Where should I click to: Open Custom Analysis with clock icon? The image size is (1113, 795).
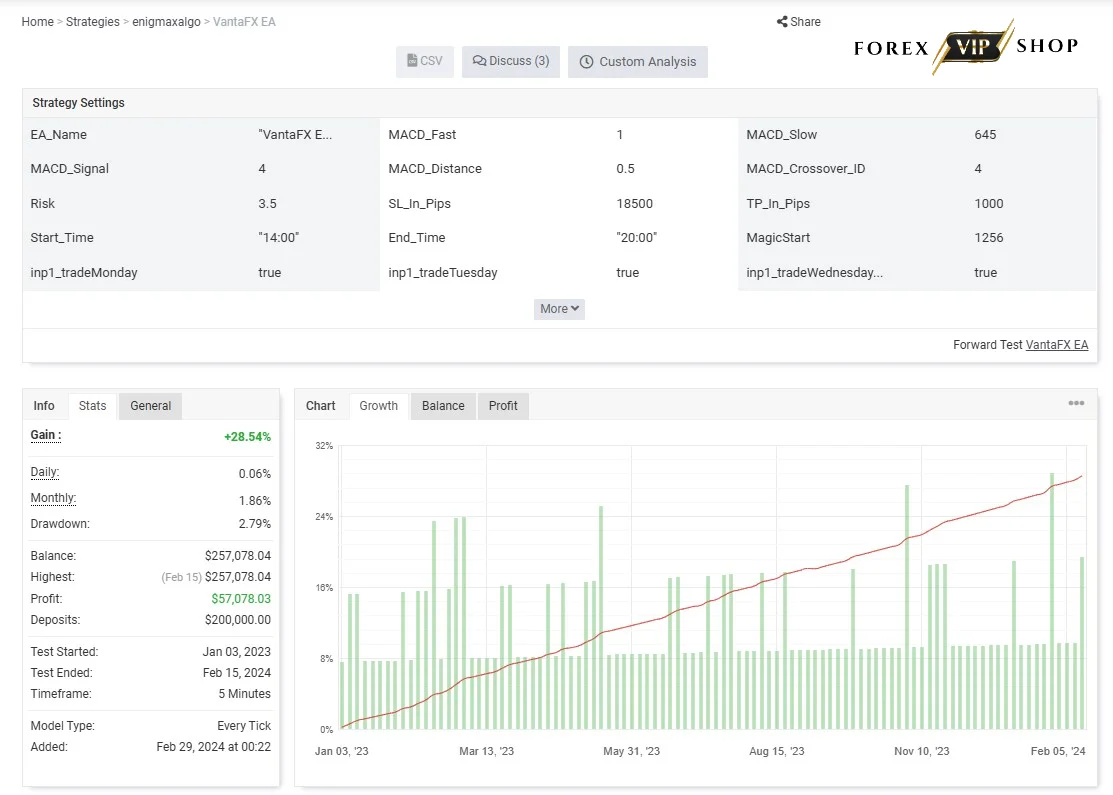pos(637,62)
